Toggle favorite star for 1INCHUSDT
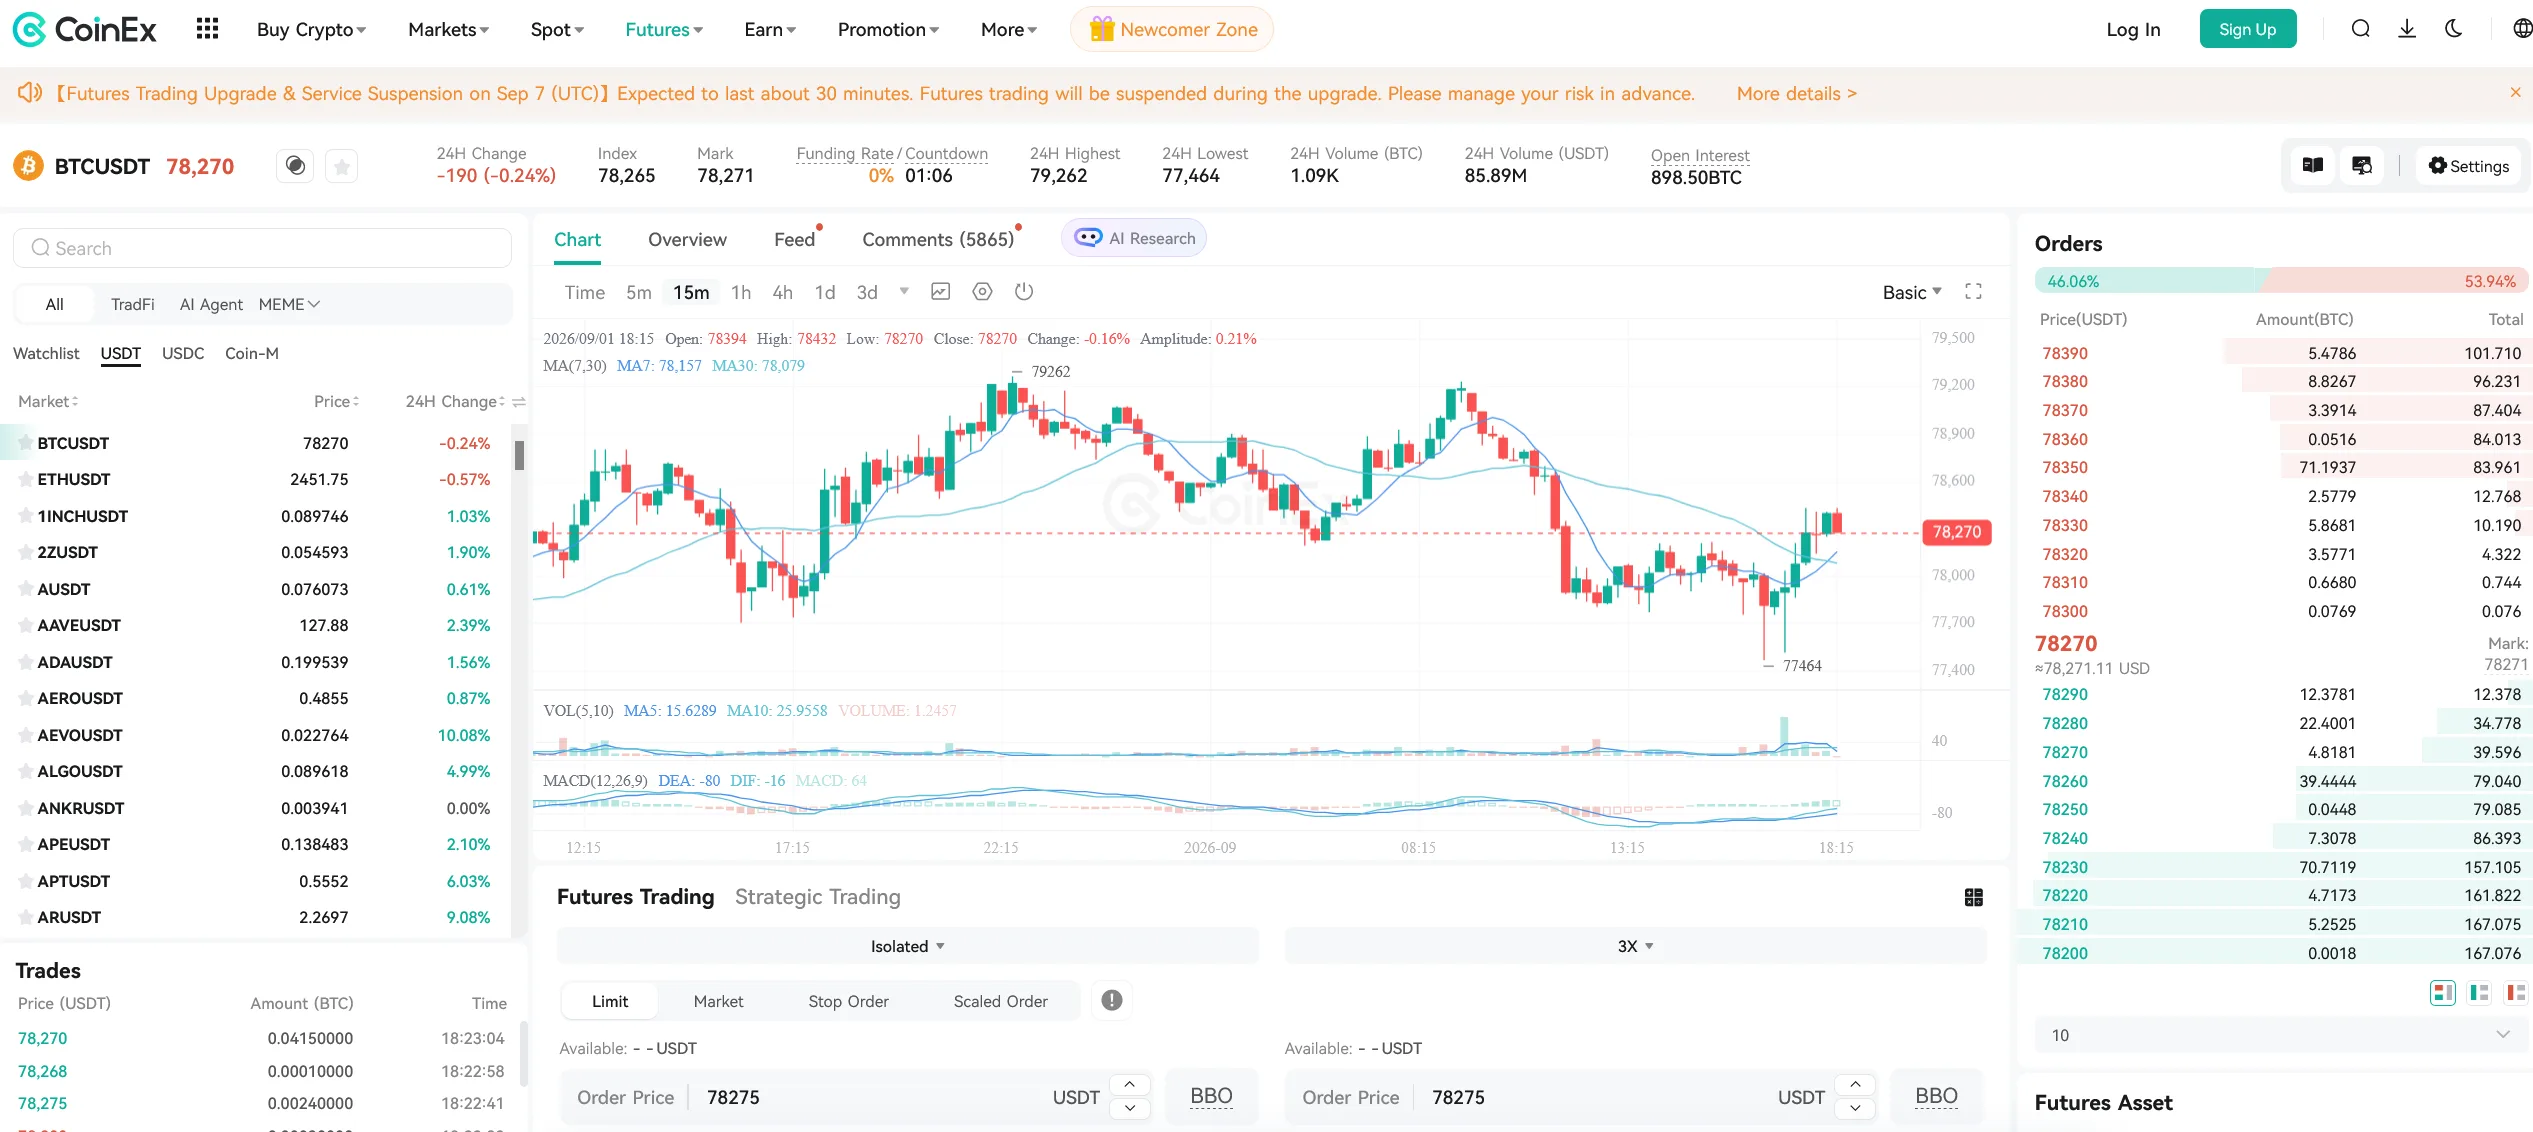This screenshot has width=2533, height=1132. pos(25,516)
